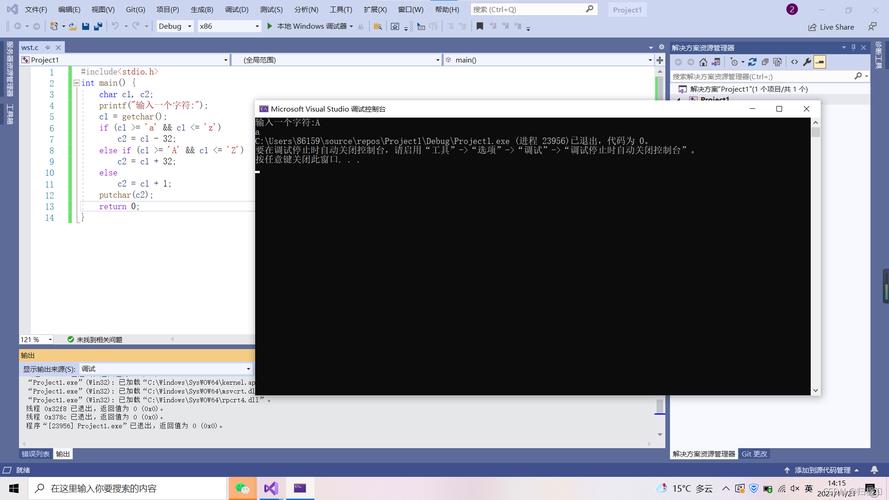889x500 pixels.
Task: Click the Windows Start button
Action: pos(13,488)
